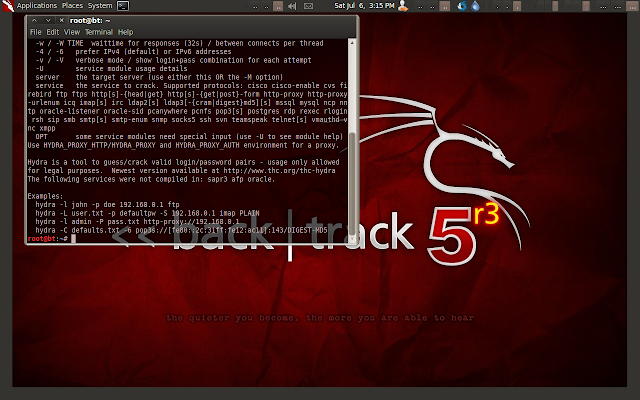The image size is (640, 400).
Task: Open the terminal Help menu
Action: (x=125, y=32)
